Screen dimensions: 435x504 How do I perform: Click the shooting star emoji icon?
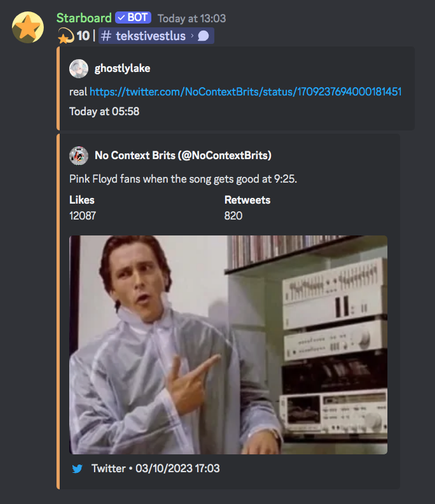pyautogui.click(x=66, y=36)
